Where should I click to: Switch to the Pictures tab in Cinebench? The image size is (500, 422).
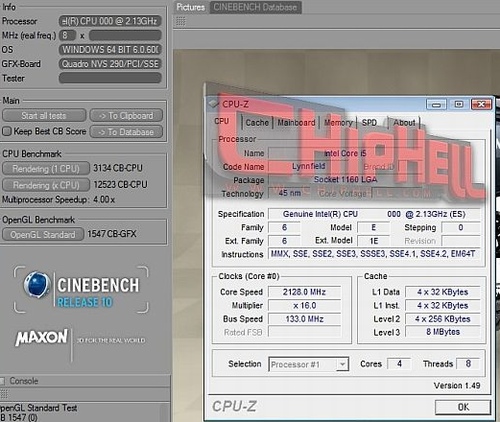tap(191, 7)
